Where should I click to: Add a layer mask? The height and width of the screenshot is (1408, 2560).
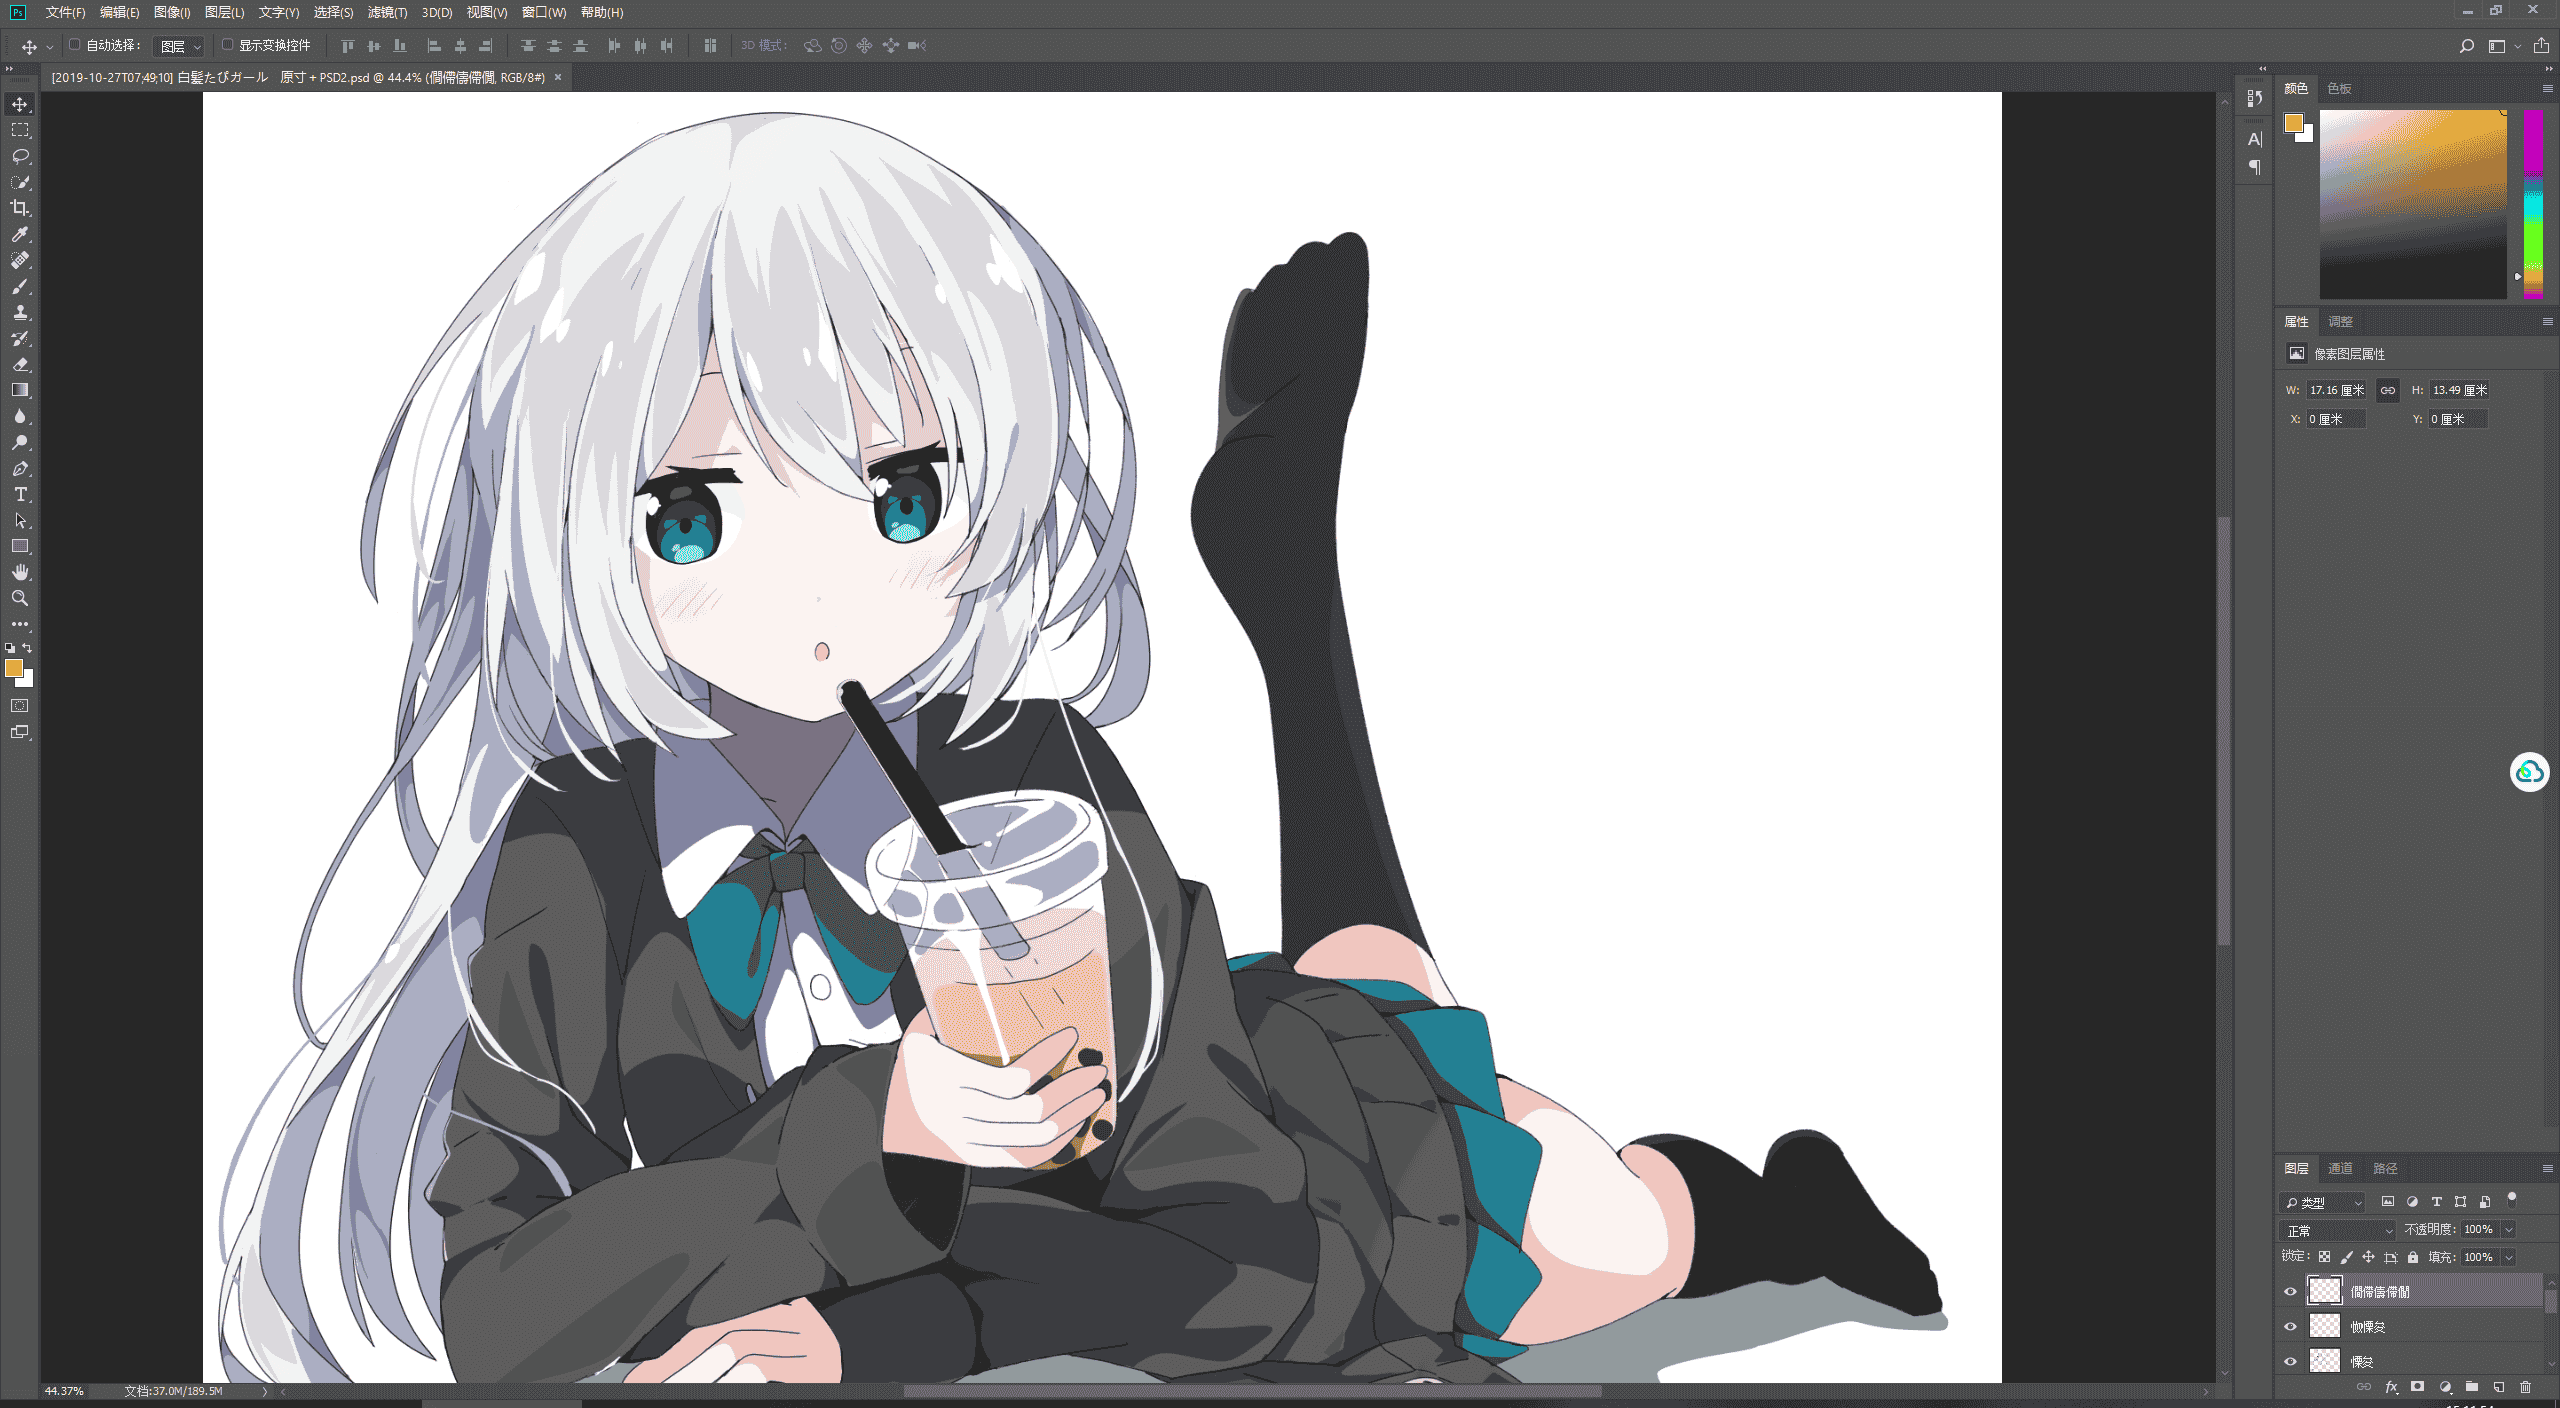[2418, 1387]
